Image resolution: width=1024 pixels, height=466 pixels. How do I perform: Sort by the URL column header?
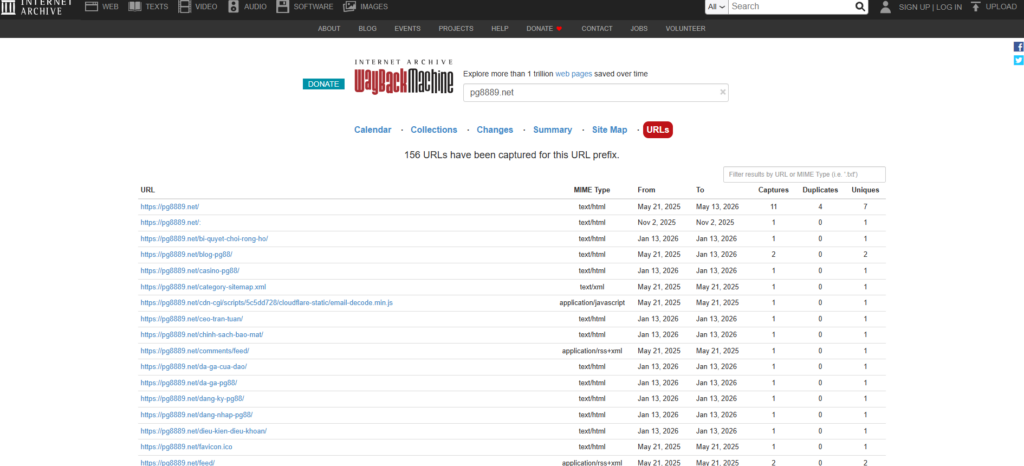[148, 190]
